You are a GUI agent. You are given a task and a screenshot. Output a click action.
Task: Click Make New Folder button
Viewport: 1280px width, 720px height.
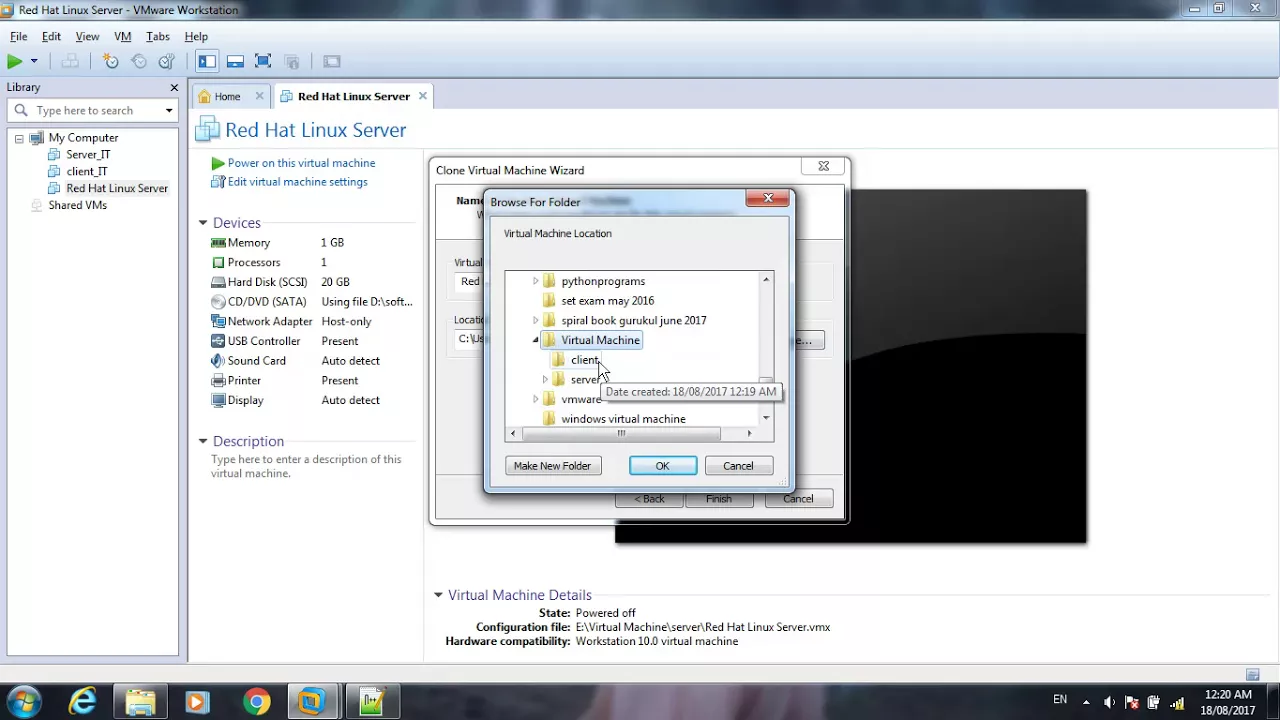pos(552,466)
